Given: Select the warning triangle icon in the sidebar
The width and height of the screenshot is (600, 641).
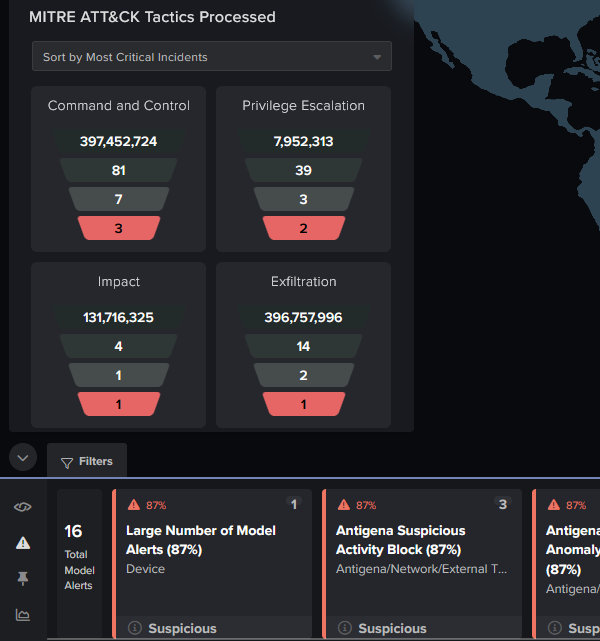Looking at the screenshot, I should 23,543.
